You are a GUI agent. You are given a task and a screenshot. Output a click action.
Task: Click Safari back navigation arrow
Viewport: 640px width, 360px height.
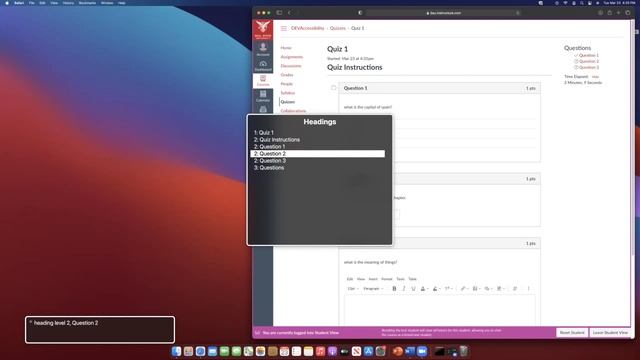(x=289, y=13)
